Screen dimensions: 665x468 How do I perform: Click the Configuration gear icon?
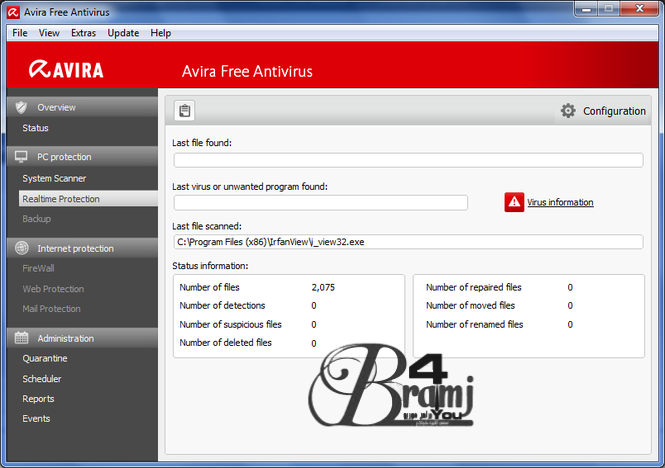point(568,111)
